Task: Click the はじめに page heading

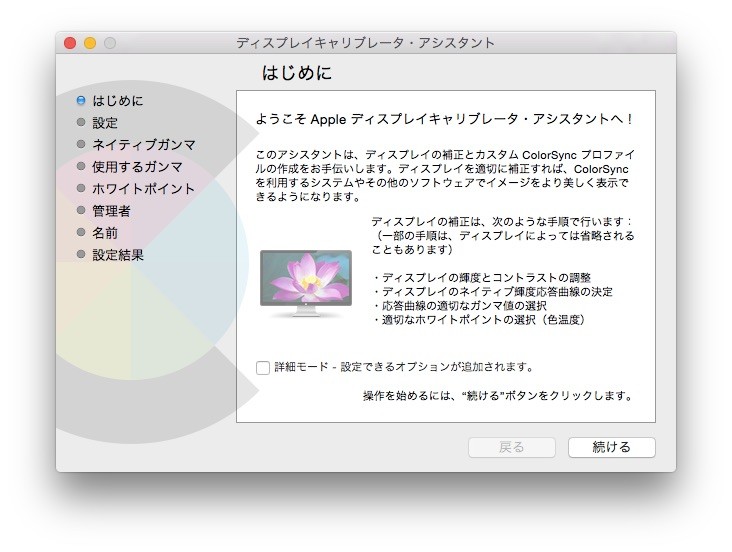Action: [297, 73]
